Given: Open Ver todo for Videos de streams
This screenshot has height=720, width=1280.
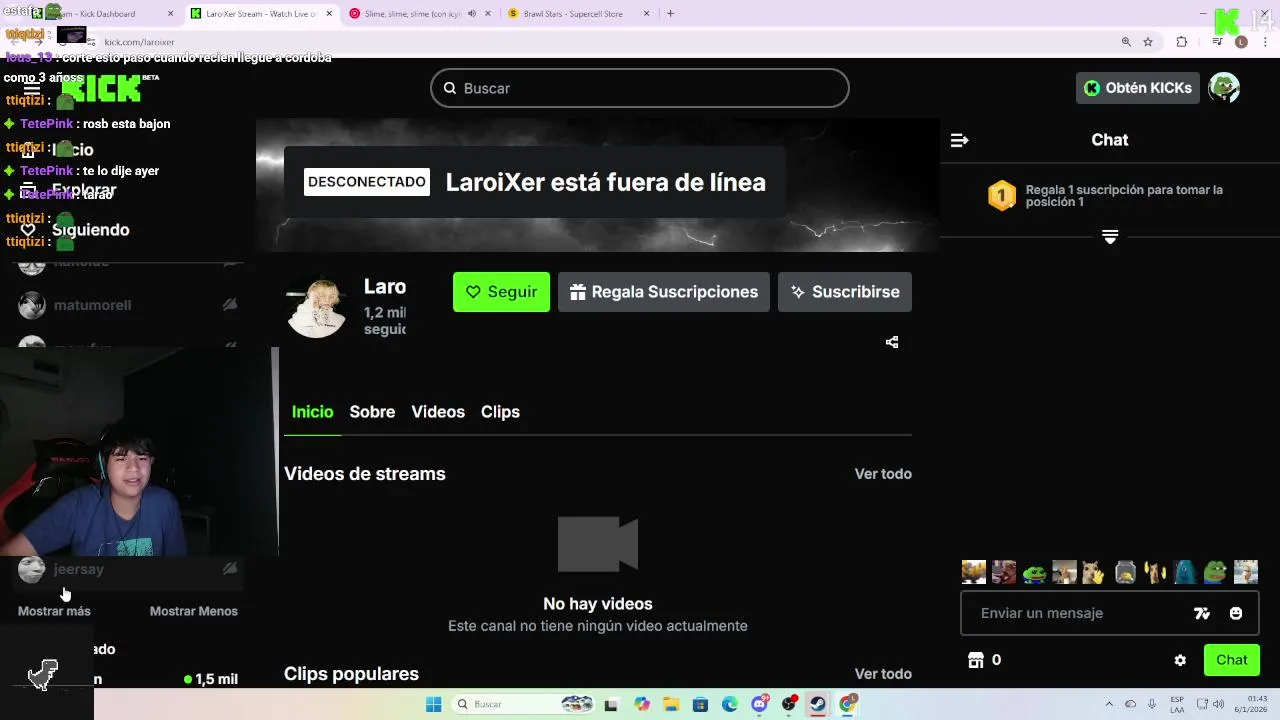Looking at the screenshot, I should [883, 474].
